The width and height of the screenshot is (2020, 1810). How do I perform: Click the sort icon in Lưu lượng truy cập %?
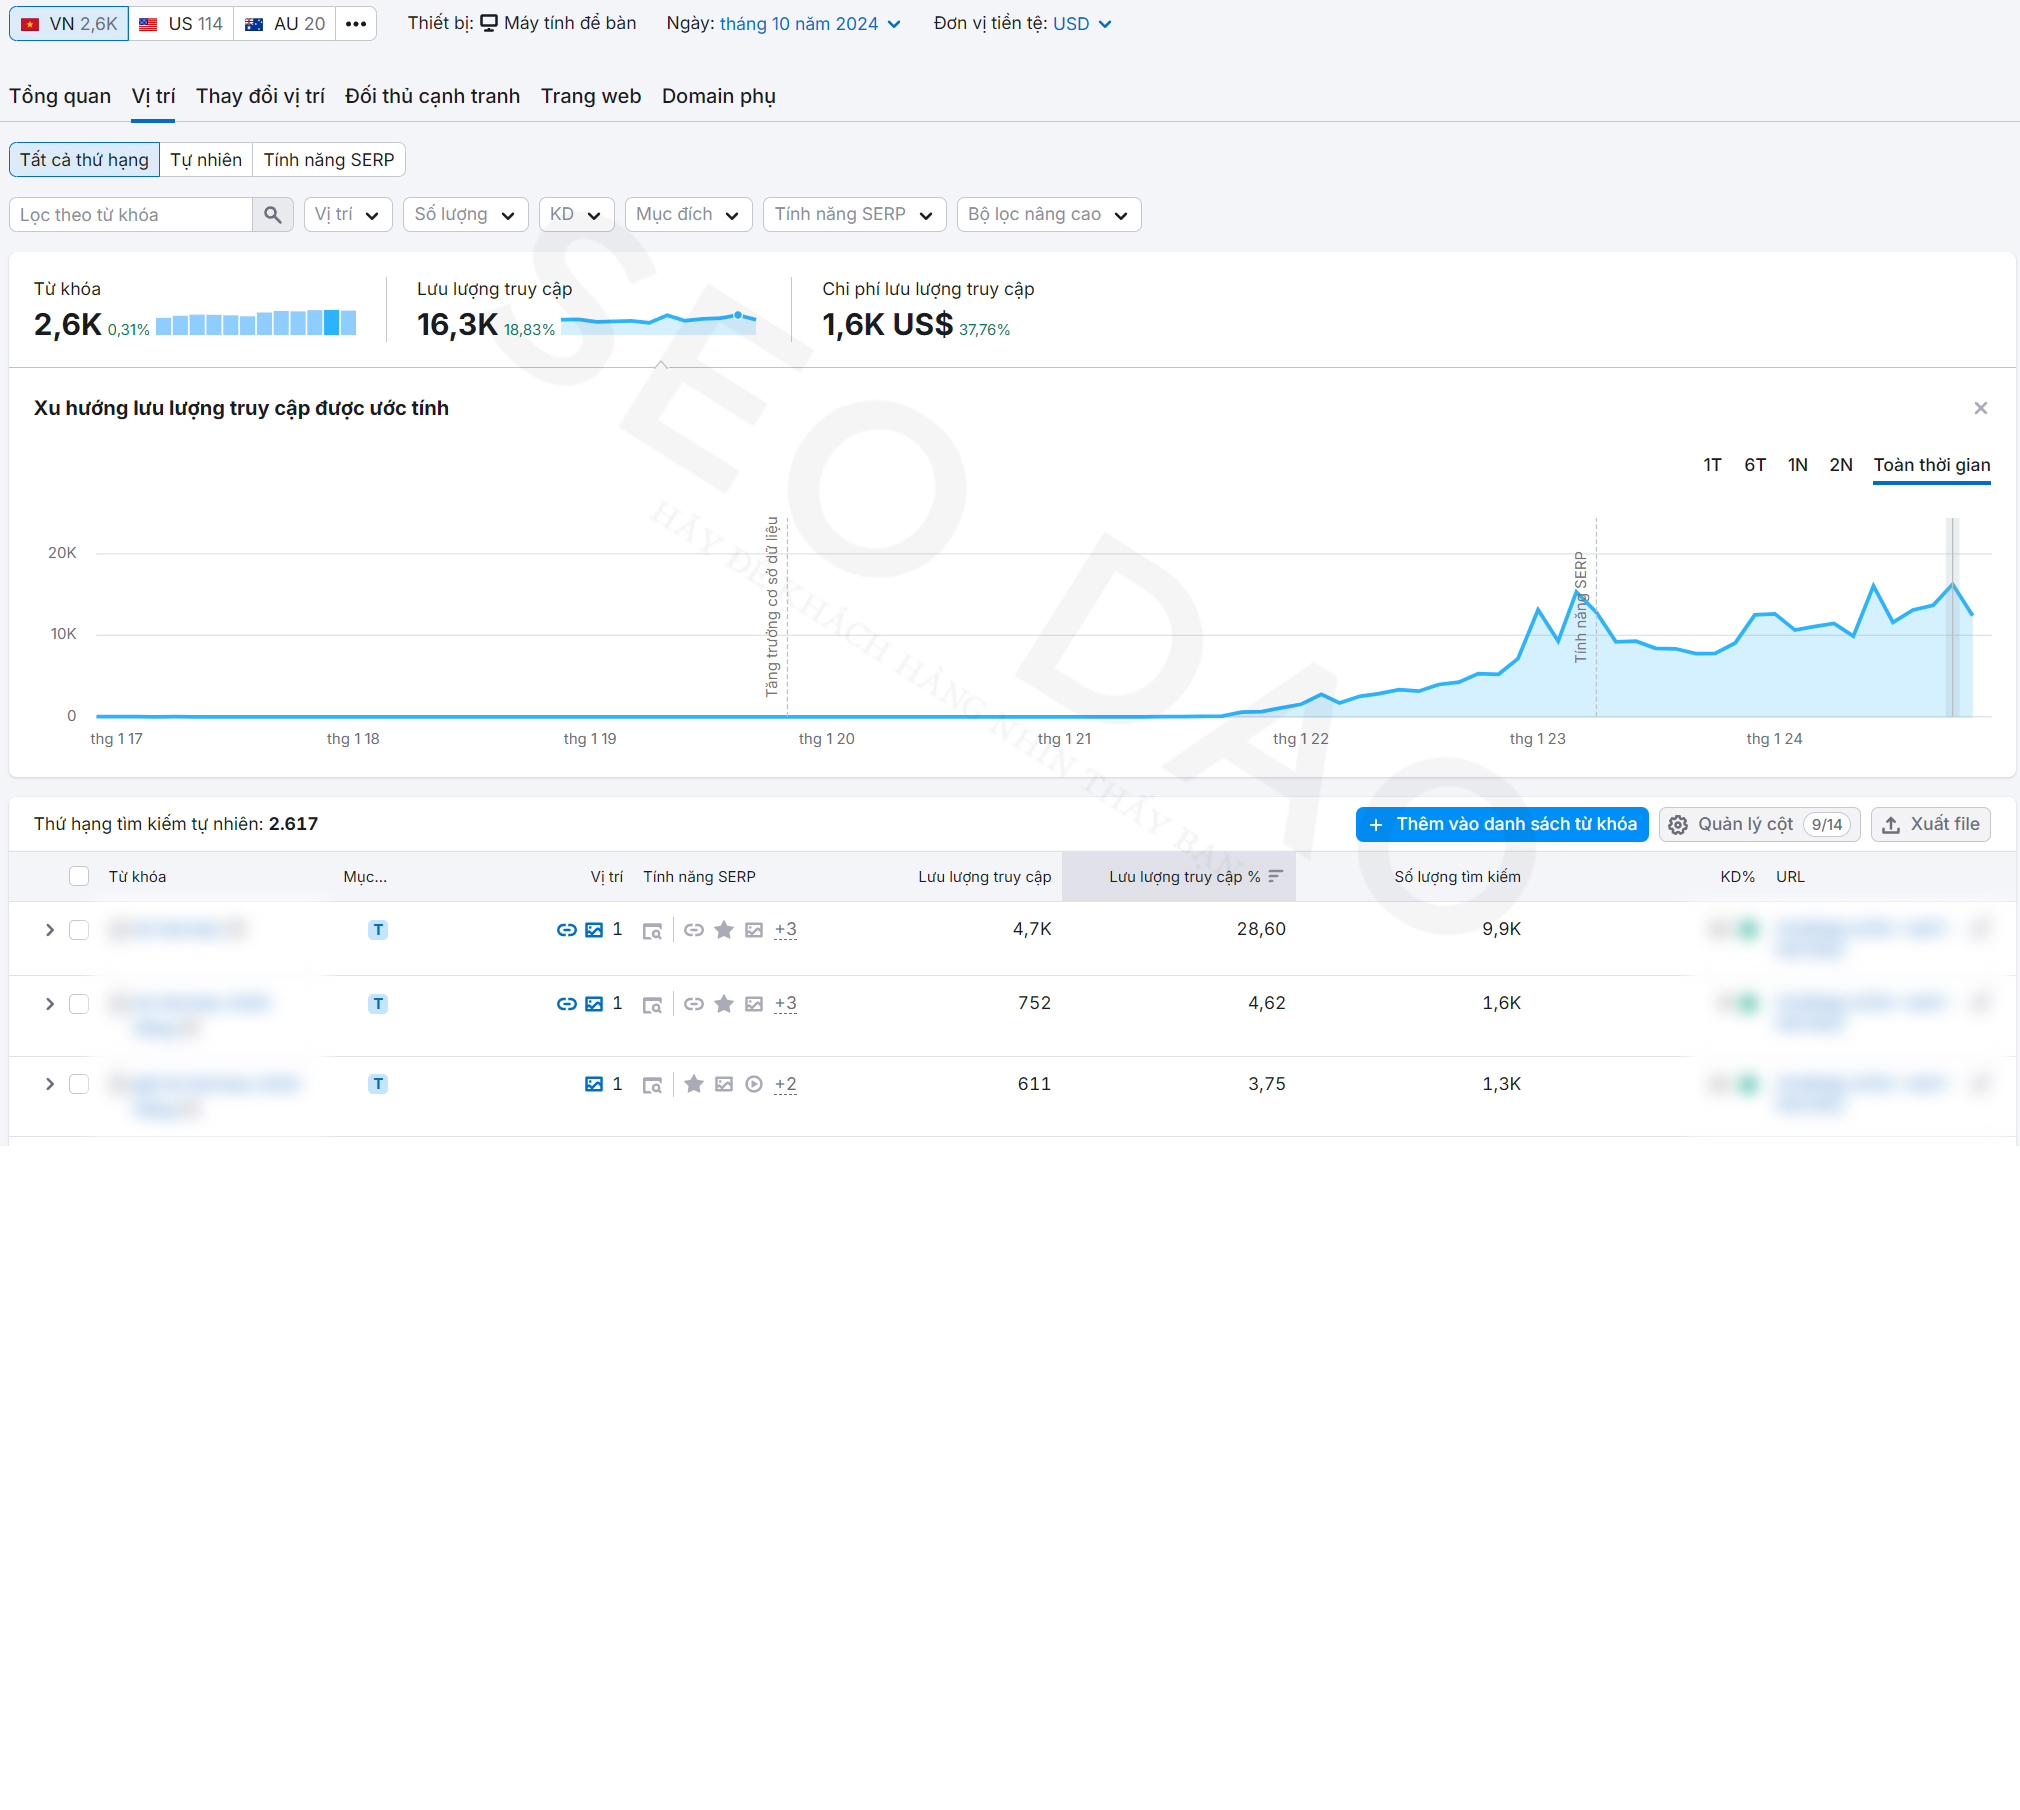(x=1275, y=876)
